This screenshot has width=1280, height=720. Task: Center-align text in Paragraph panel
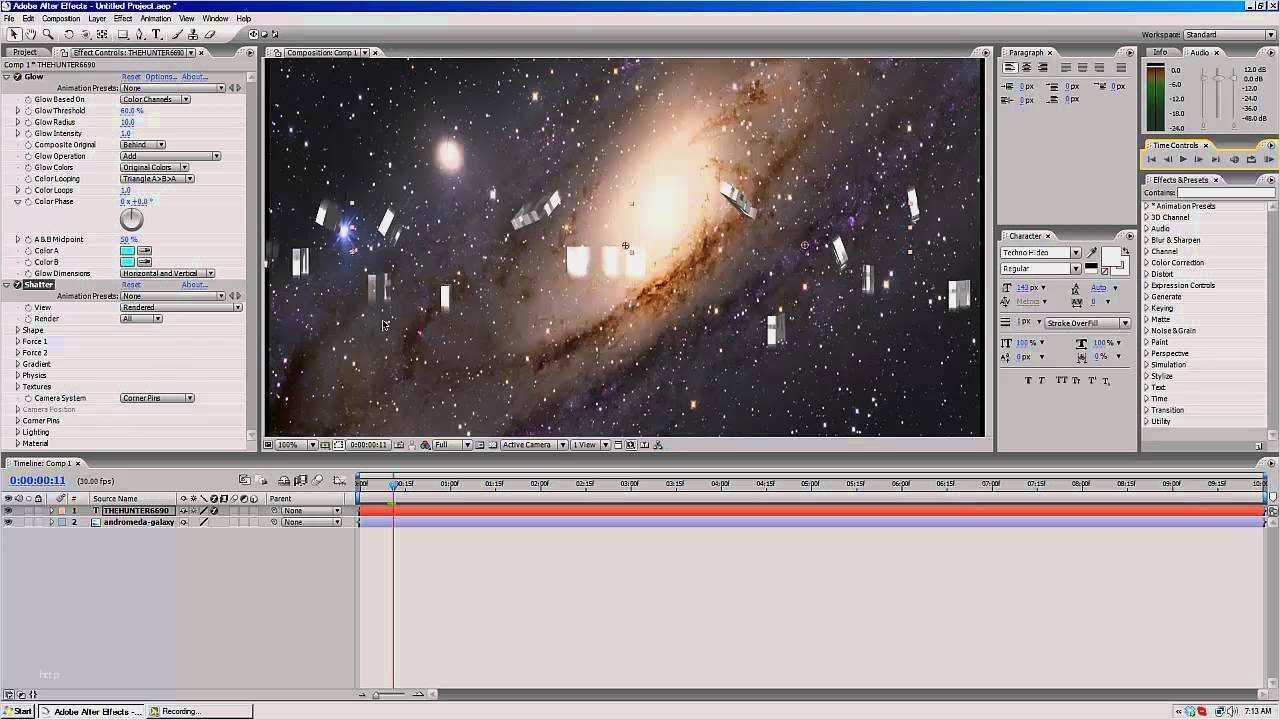1026,68
